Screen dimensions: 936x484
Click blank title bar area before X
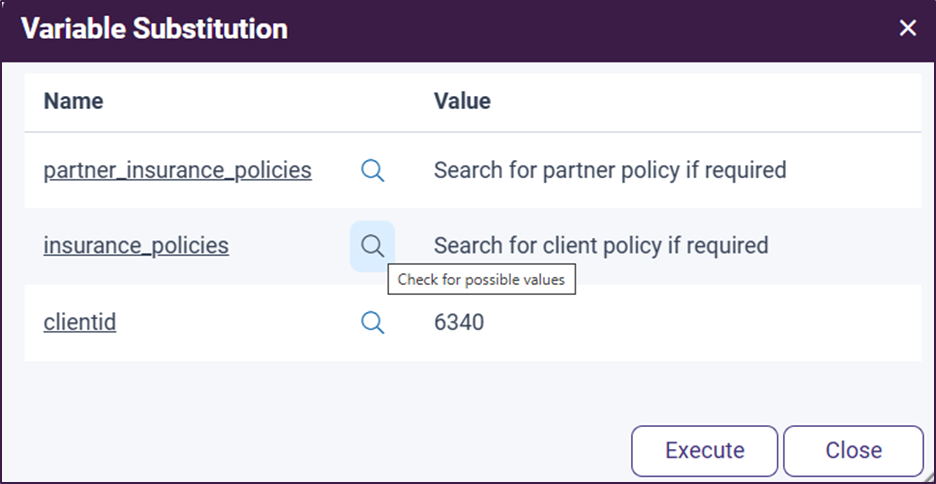(x=591, y=30)
